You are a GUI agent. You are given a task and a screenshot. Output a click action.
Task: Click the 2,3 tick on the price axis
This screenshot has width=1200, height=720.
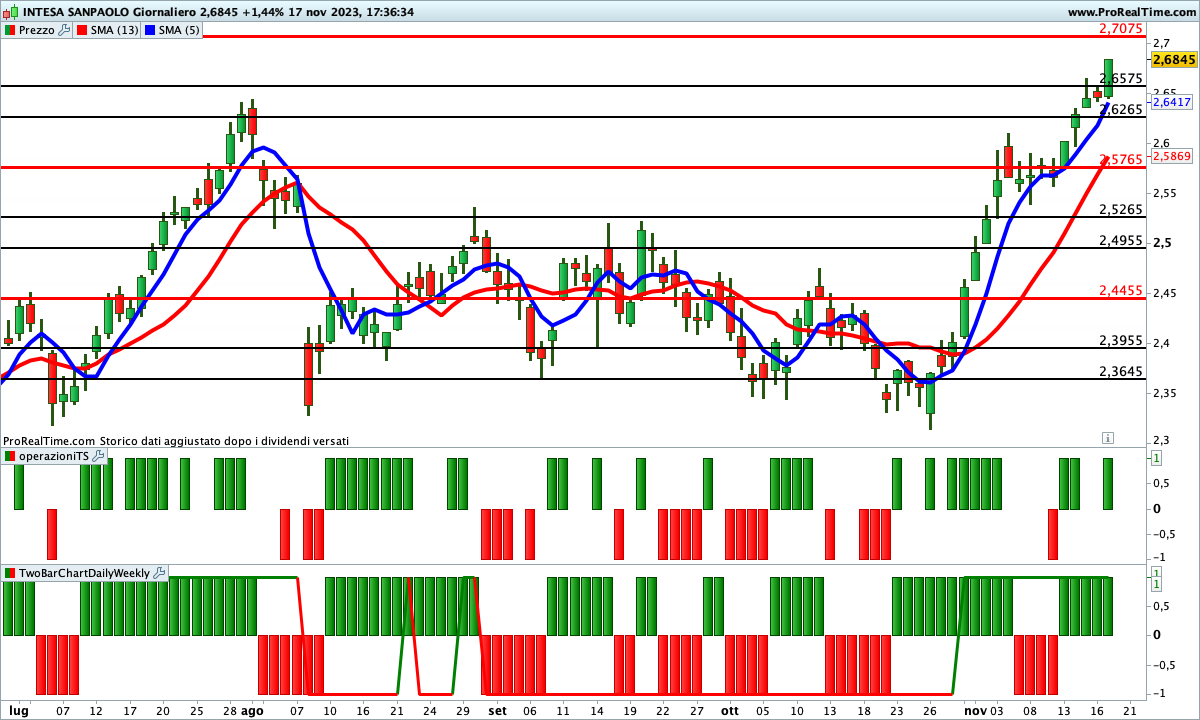1161,440
